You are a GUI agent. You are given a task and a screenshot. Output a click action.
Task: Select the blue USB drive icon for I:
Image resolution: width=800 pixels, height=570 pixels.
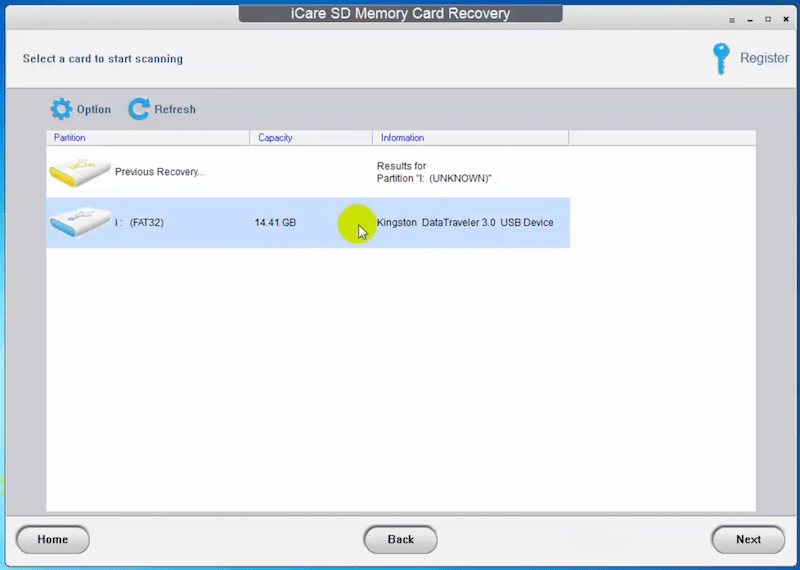80,222
